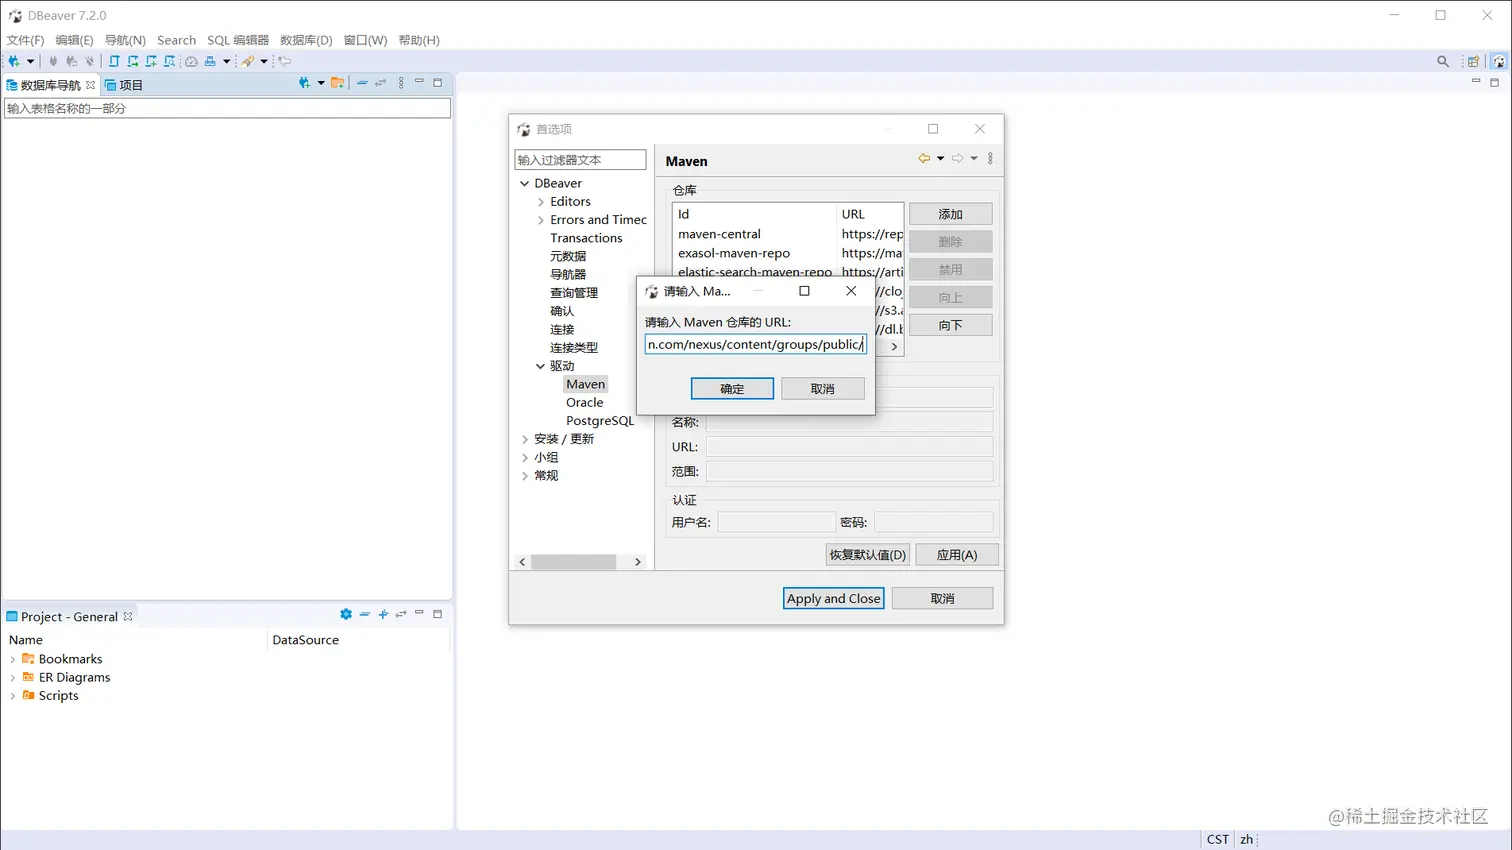Open three-dot menu in Maven preferences header

990,158
